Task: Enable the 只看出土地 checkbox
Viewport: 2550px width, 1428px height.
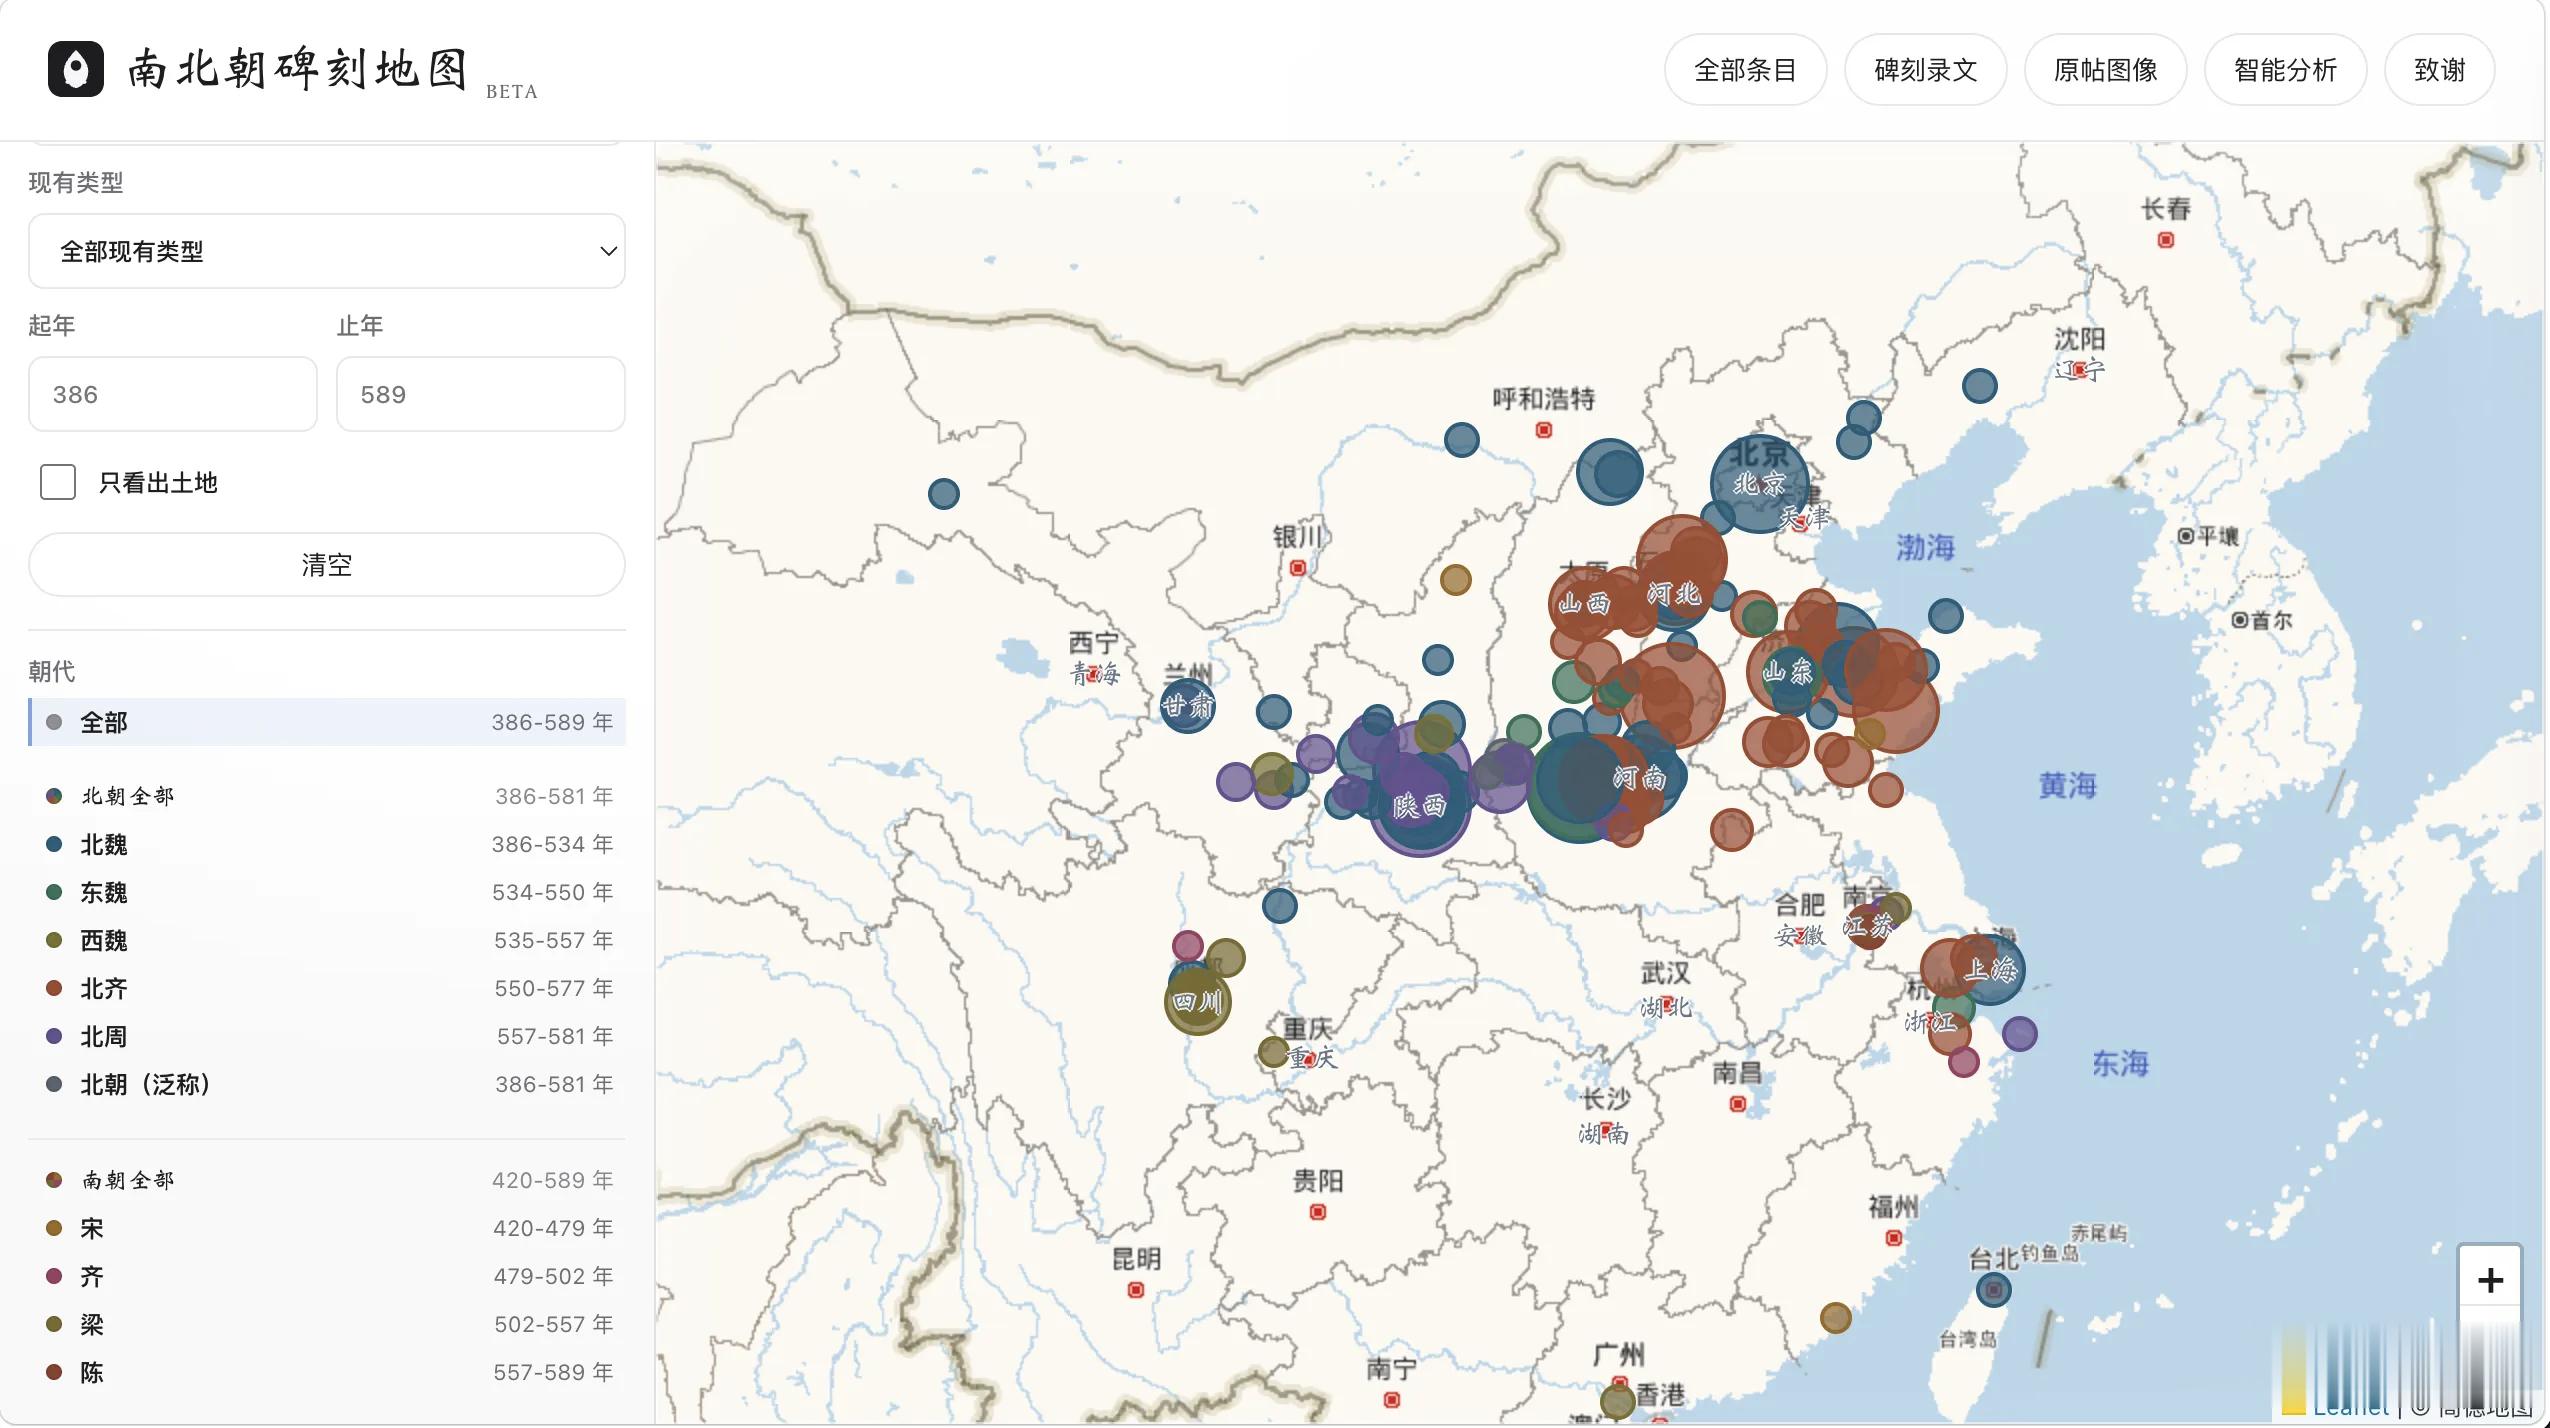Action: pos(58,482)
